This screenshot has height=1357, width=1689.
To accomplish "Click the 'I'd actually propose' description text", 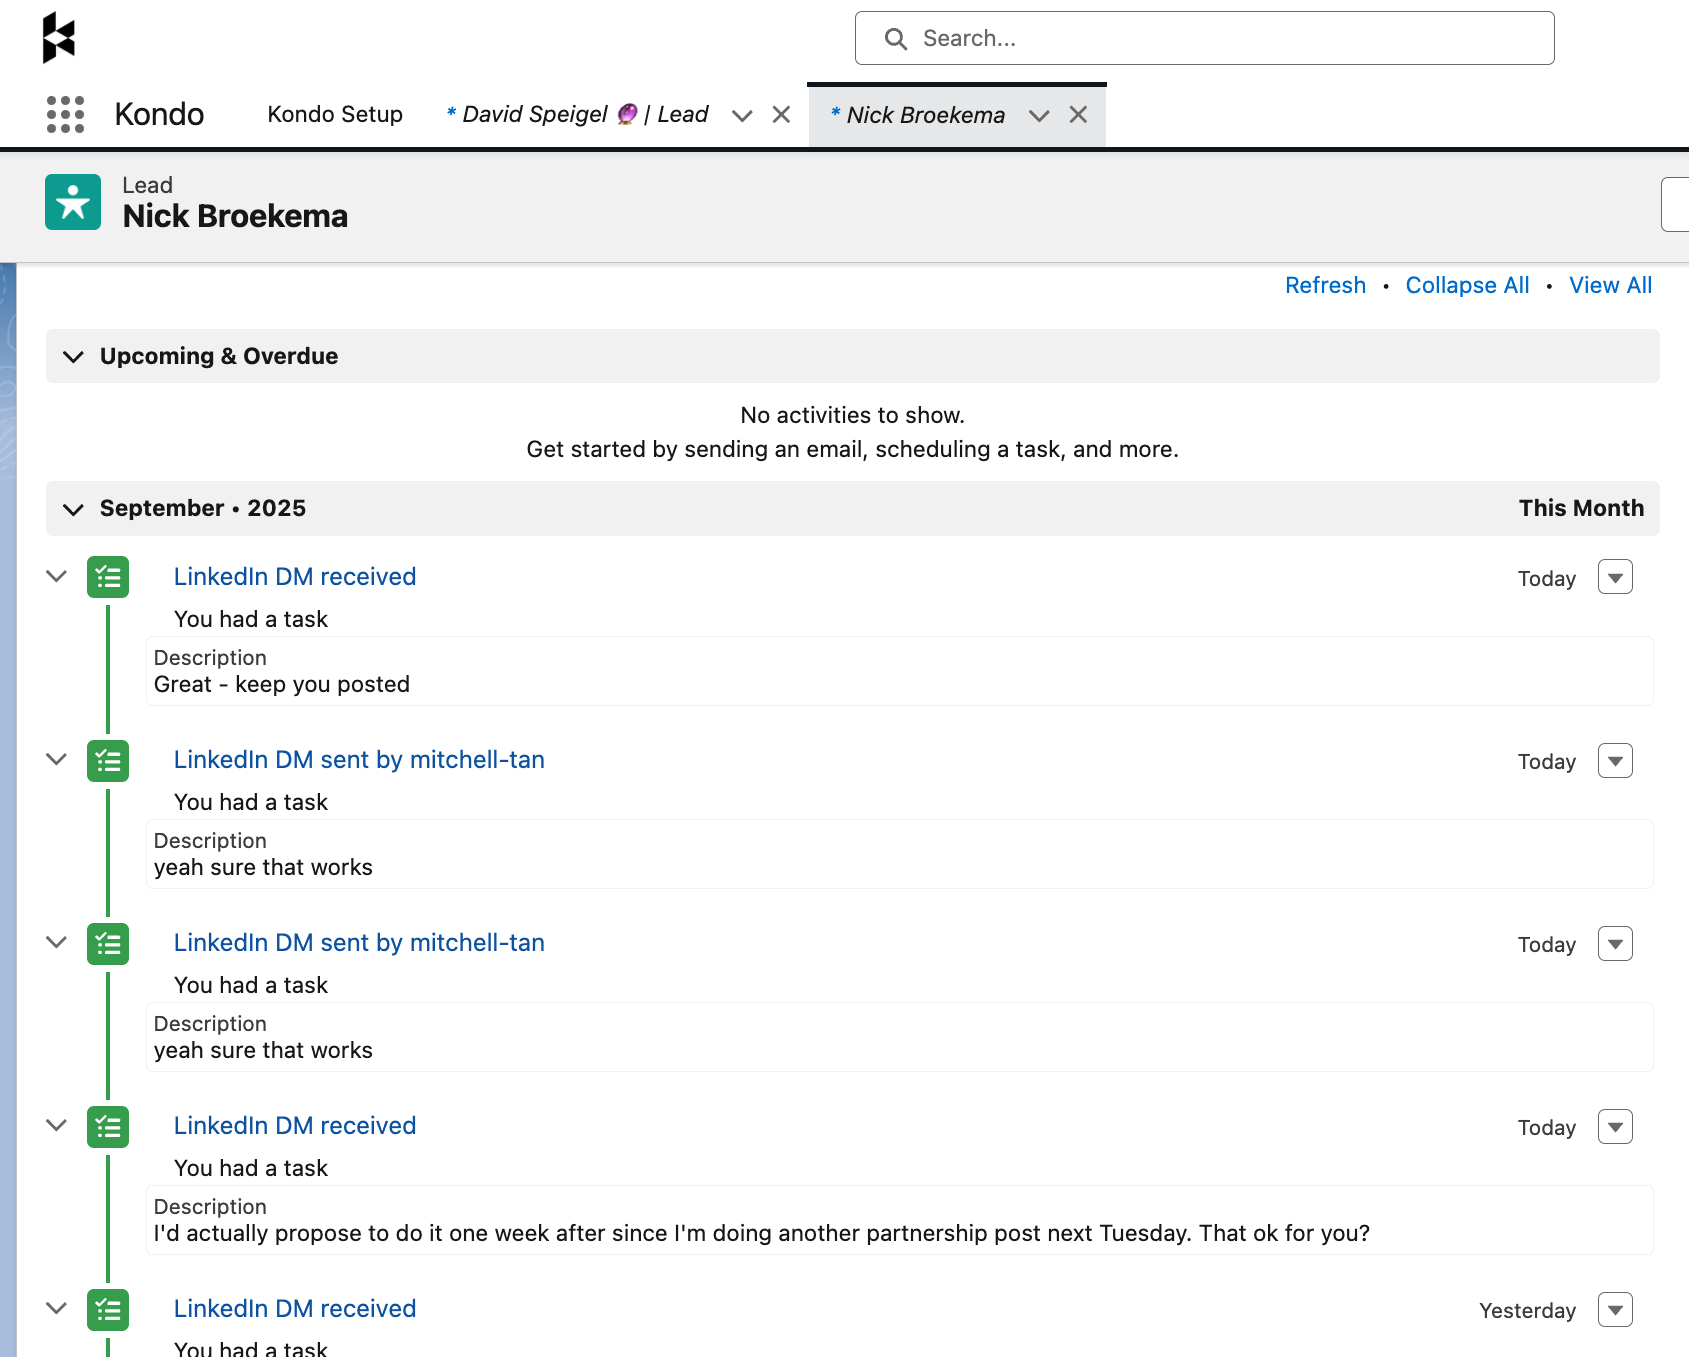I will coord(762,1233).
